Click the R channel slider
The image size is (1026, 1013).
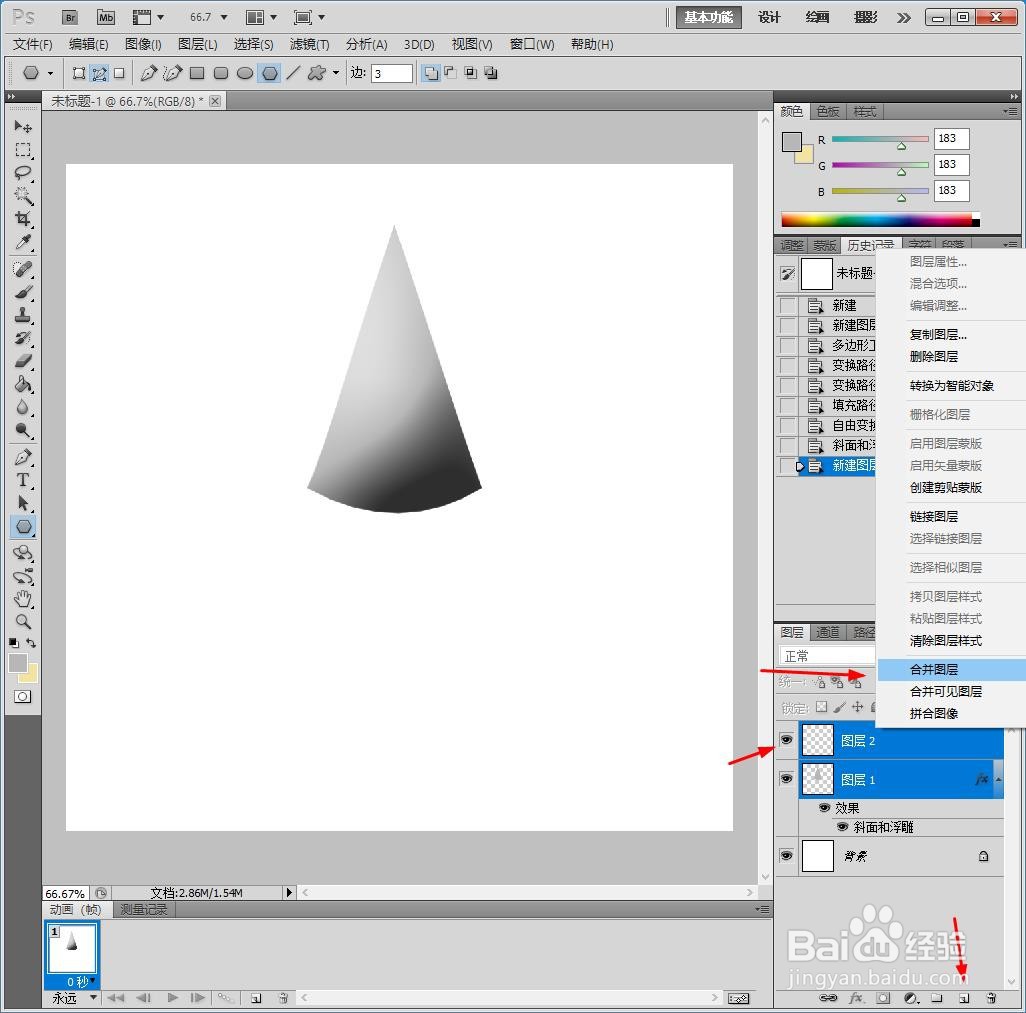point(880,139)
